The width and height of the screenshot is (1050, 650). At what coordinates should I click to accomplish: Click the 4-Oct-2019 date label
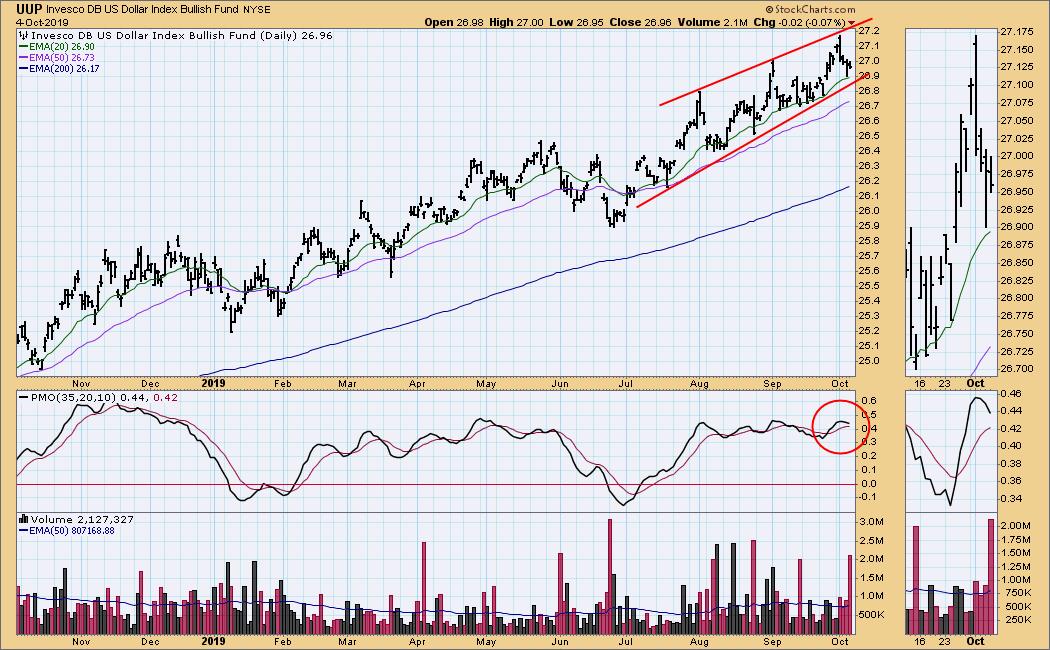[42, 22]
